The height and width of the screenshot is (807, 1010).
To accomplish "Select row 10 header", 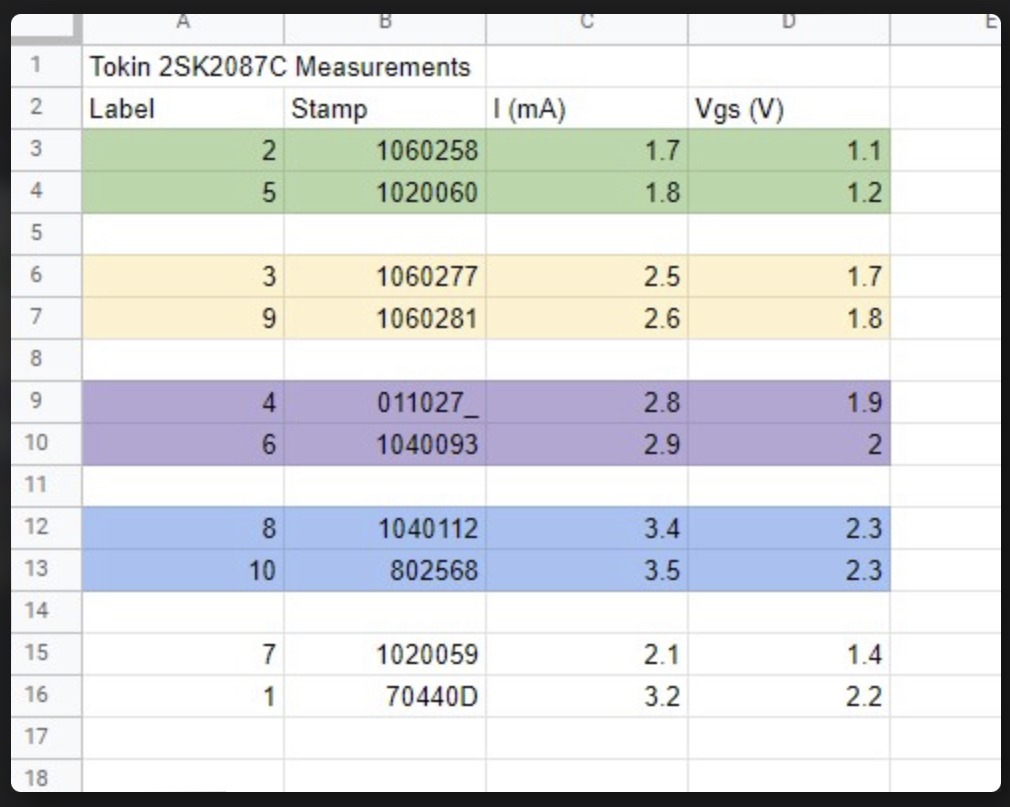I will [x=46, y=444].
